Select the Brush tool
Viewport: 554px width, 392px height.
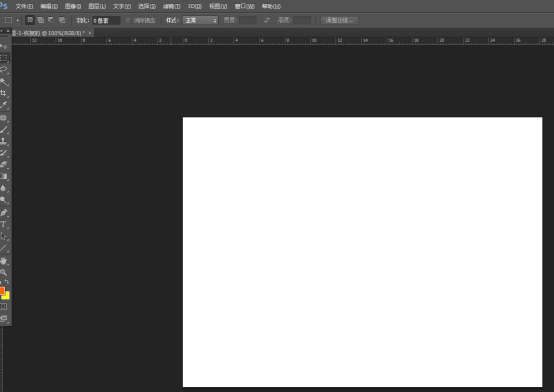4,130
